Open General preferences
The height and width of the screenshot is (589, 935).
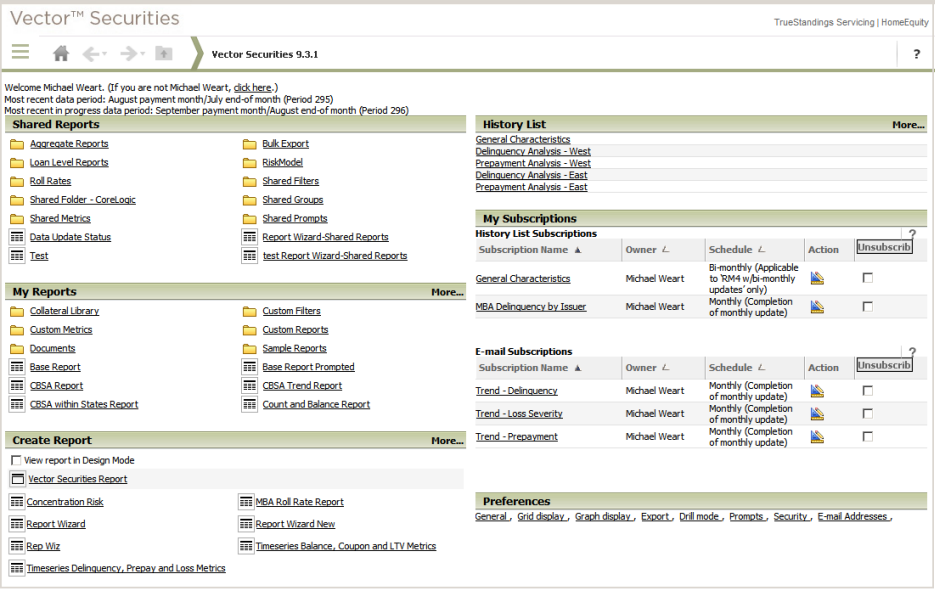(x=491, y=516)
